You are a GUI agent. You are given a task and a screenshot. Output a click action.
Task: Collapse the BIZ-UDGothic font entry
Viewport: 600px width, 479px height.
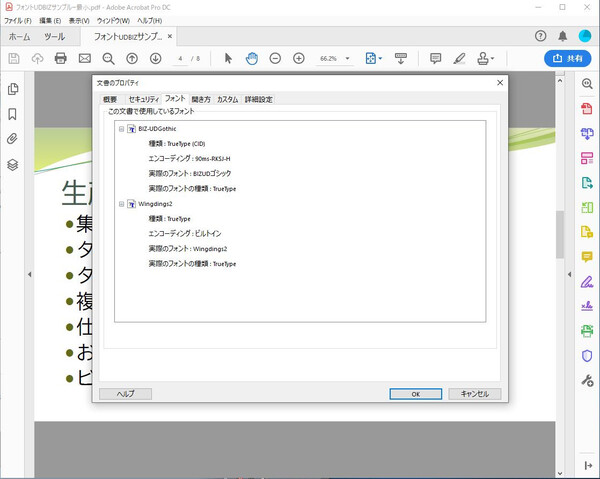click(121, 130)
